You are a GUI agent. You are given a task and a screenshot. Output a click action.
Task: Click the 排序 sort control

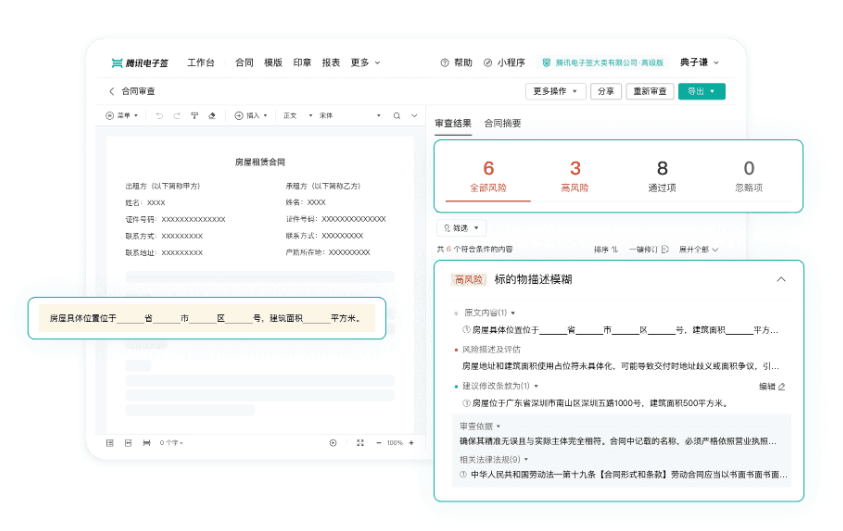coord(606,249)
